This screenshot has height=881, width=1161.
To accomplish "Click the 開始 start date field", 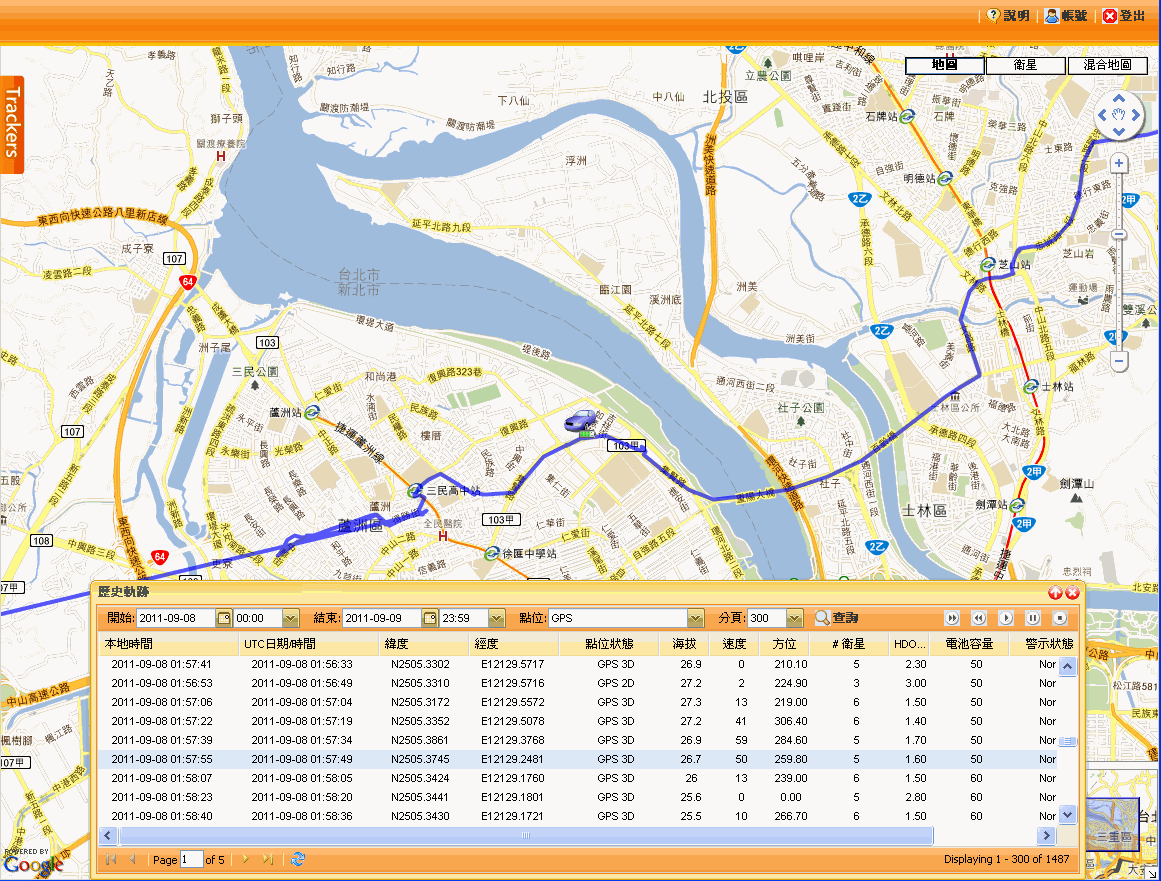I will (176, 618).
